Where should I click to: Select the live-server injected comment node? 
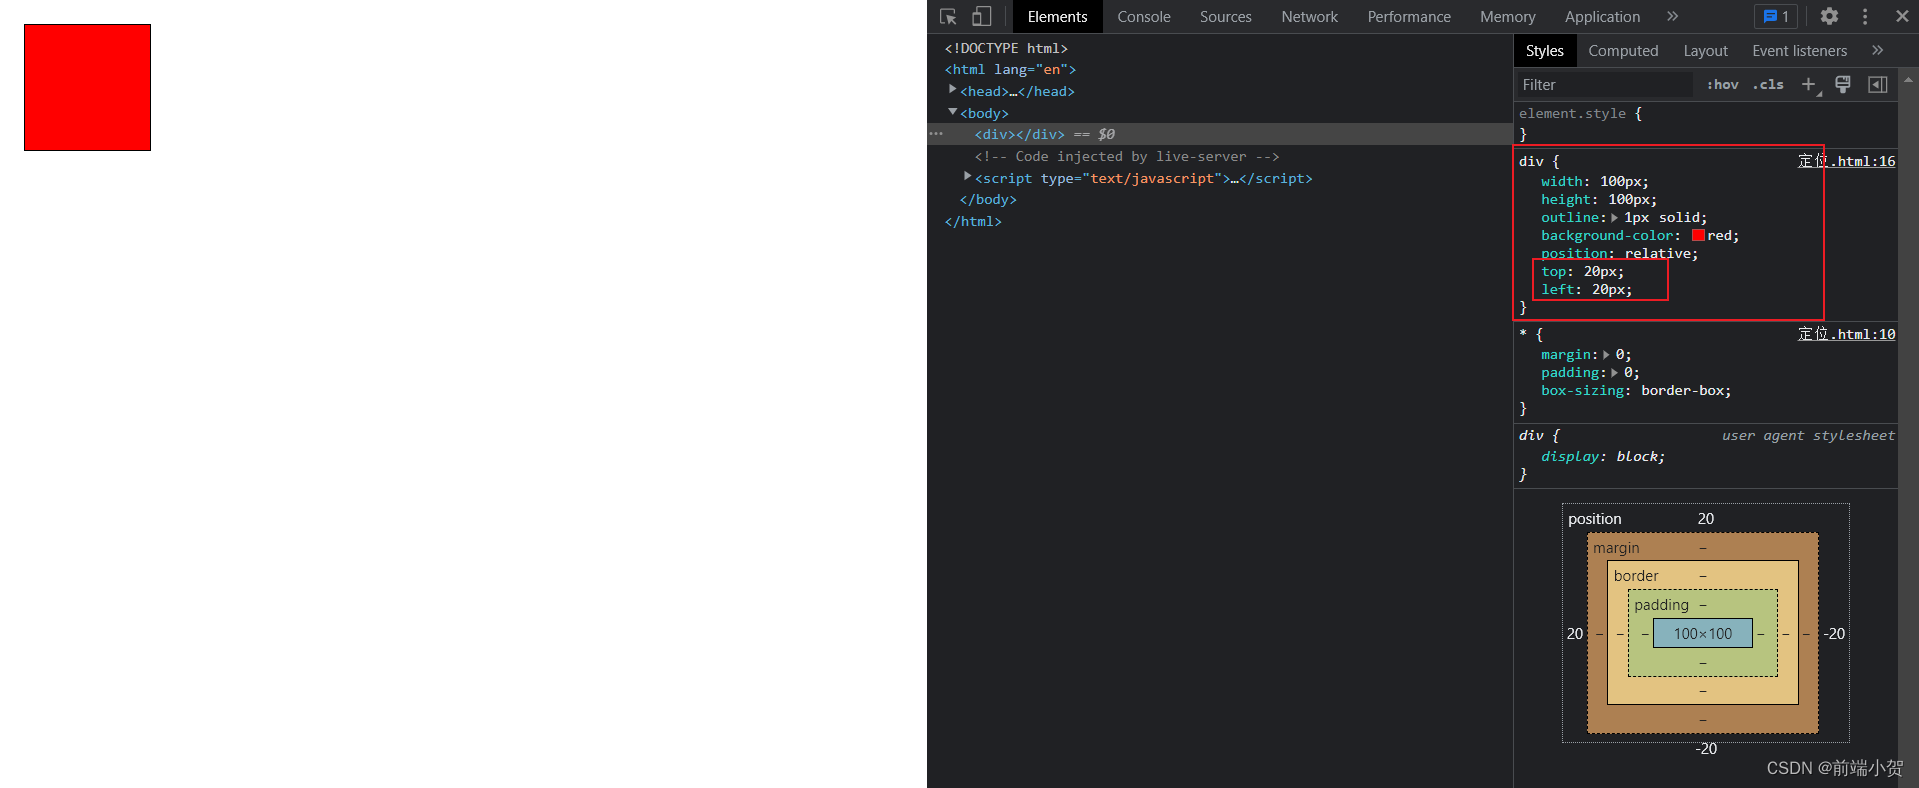[1127, 156]
